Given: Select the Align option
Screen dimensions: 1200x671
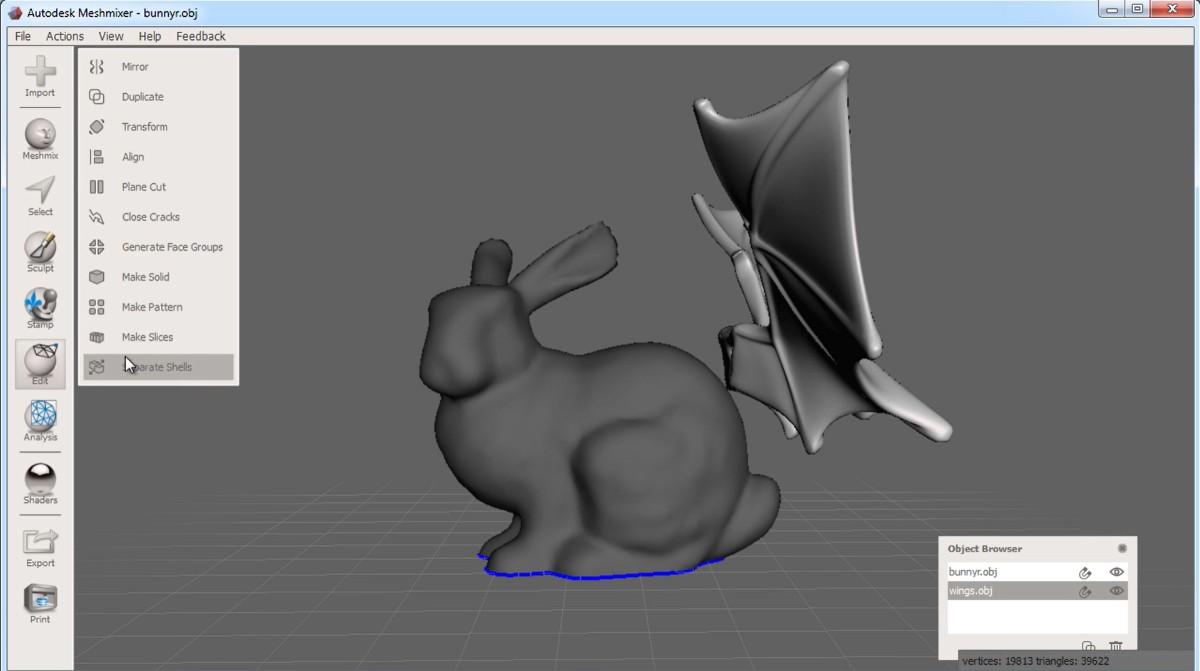Looking at the screenshot, I should point(158,157).
